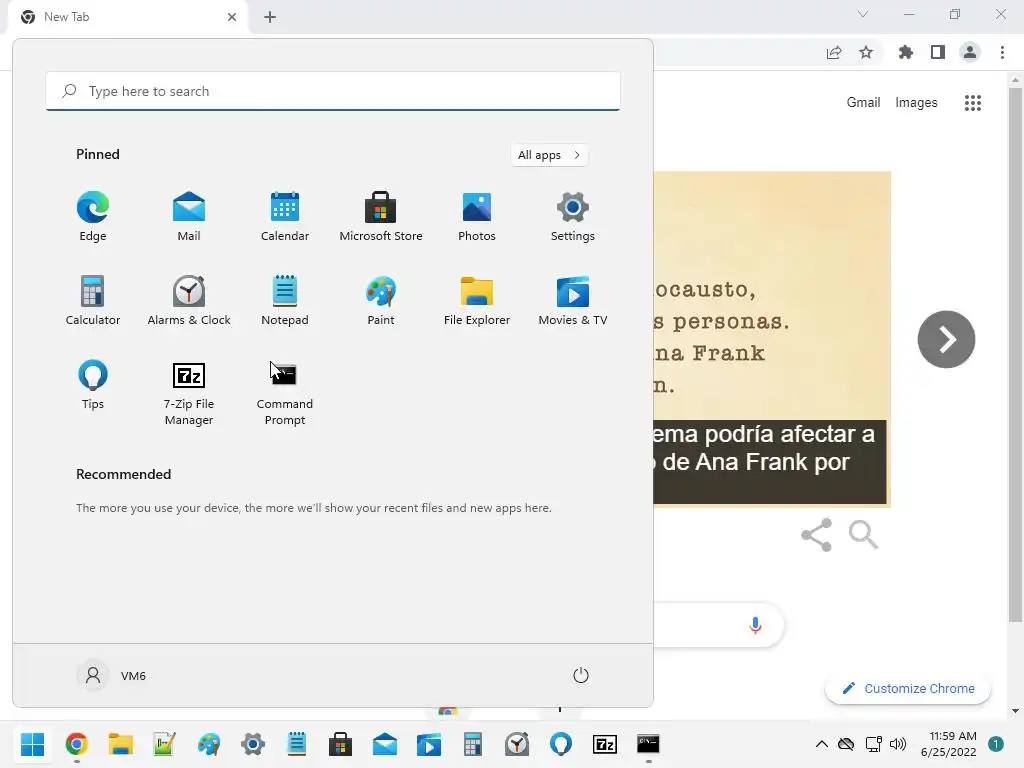Open the volume control in system tray

pyautogui.click(x=898, y=744)
